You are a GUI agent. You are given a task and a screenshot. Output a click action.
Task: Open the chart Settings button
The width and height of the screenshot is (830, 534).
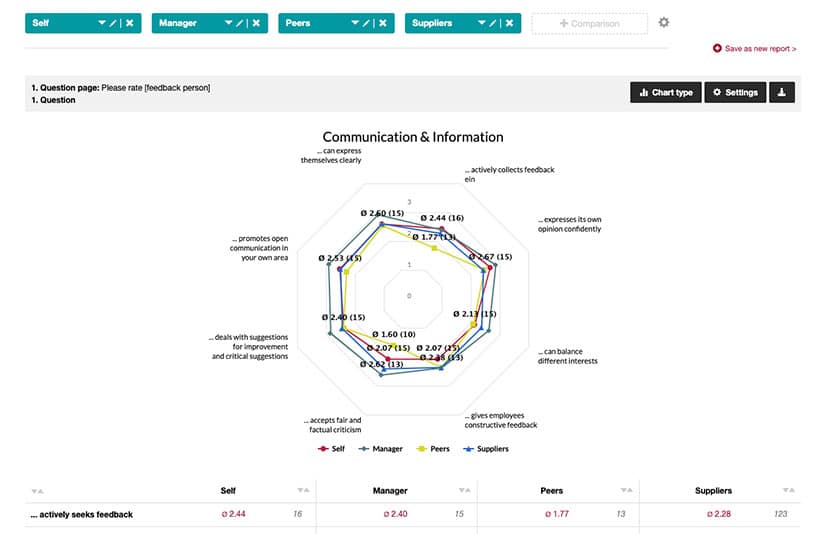coord(735,92)
